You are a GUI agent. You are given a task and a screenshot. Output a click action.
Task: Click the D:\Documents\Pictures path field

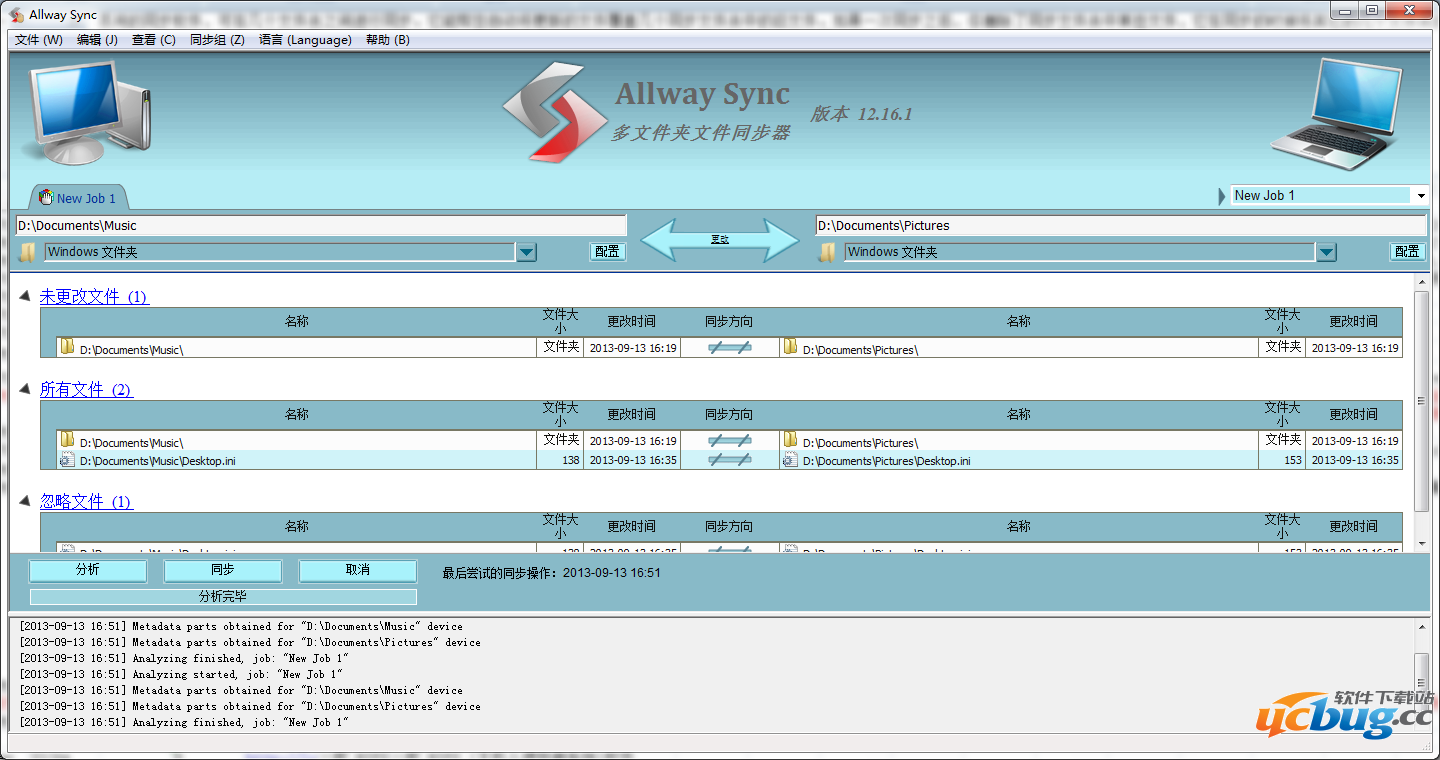[1121, 225]
